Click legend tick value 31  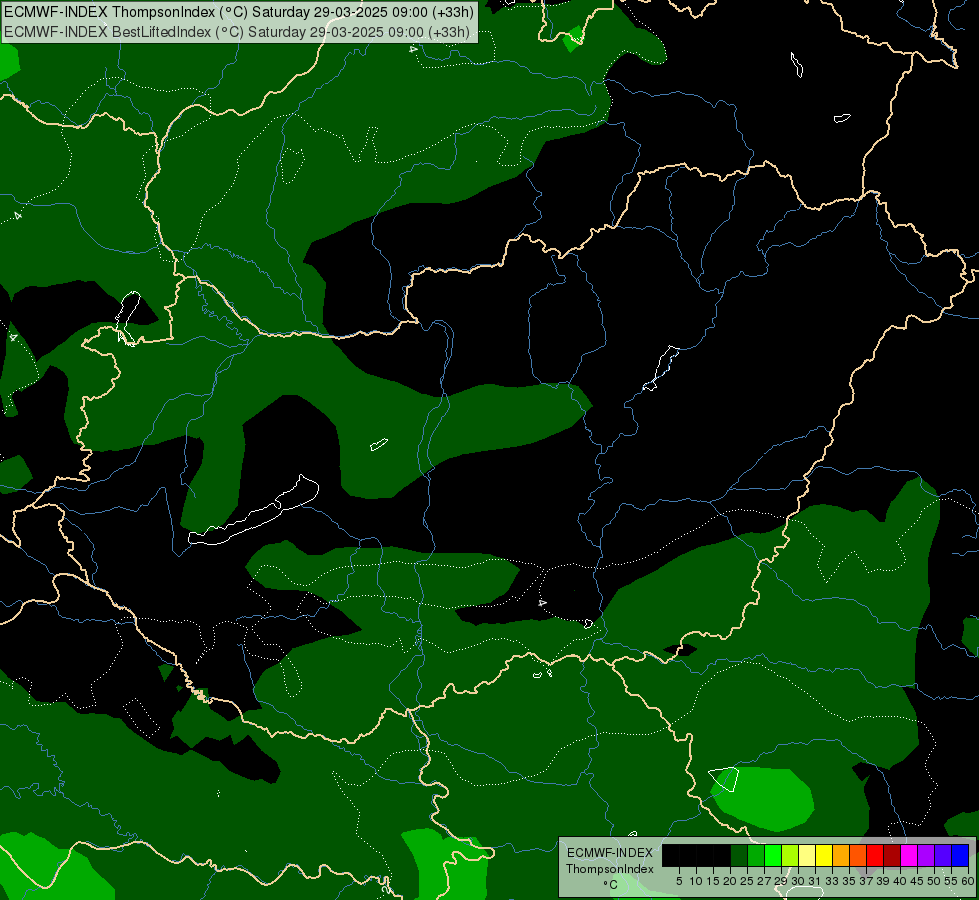click(x=815, y=881)
